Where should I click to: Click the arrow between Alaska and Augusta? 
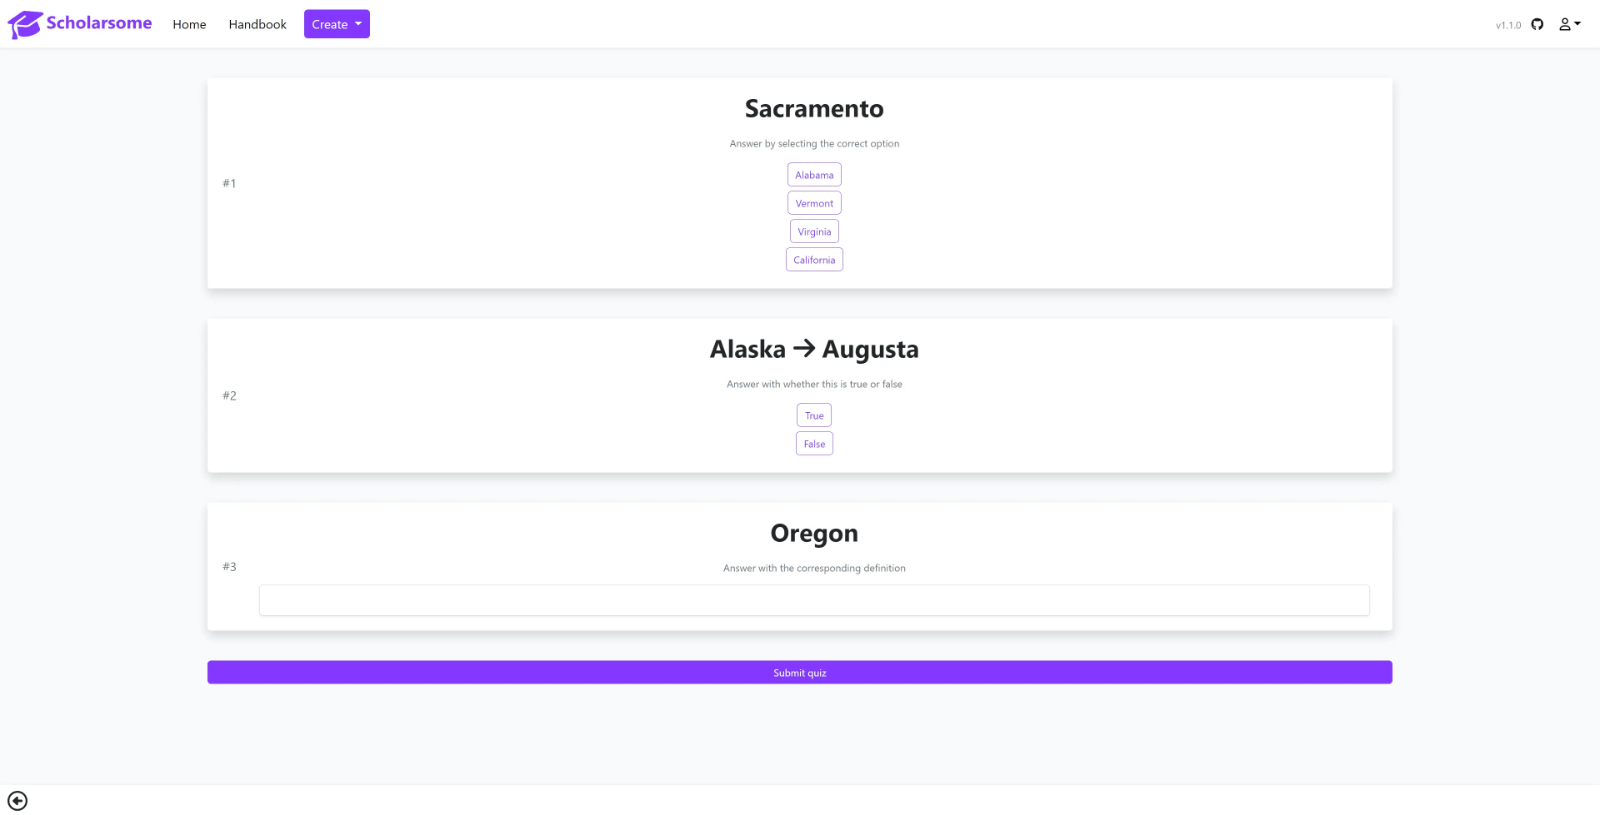tap(804, 349)
